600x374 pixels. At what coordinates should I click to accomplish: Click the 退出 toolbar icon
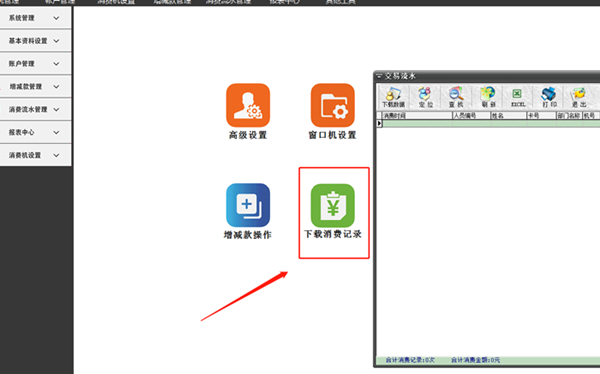coord(579,97)
